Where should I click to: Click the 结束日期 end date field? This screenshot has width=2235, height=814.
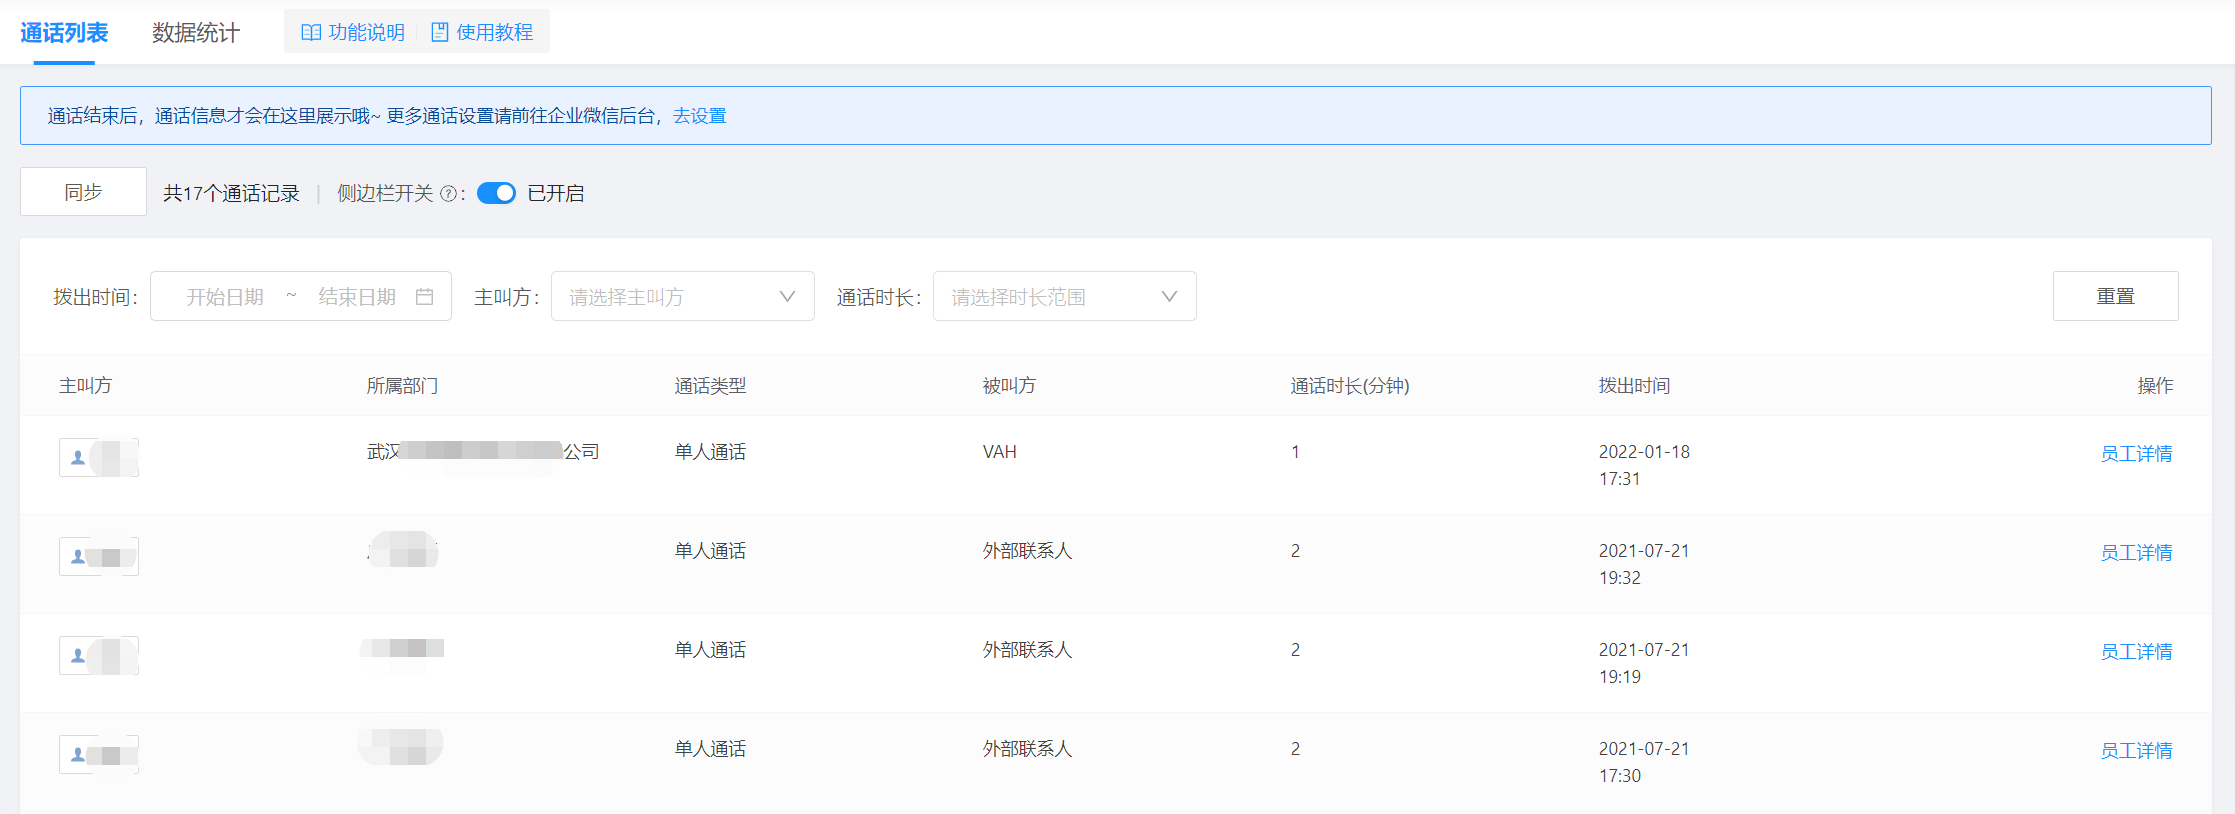[x=357, y=297]
